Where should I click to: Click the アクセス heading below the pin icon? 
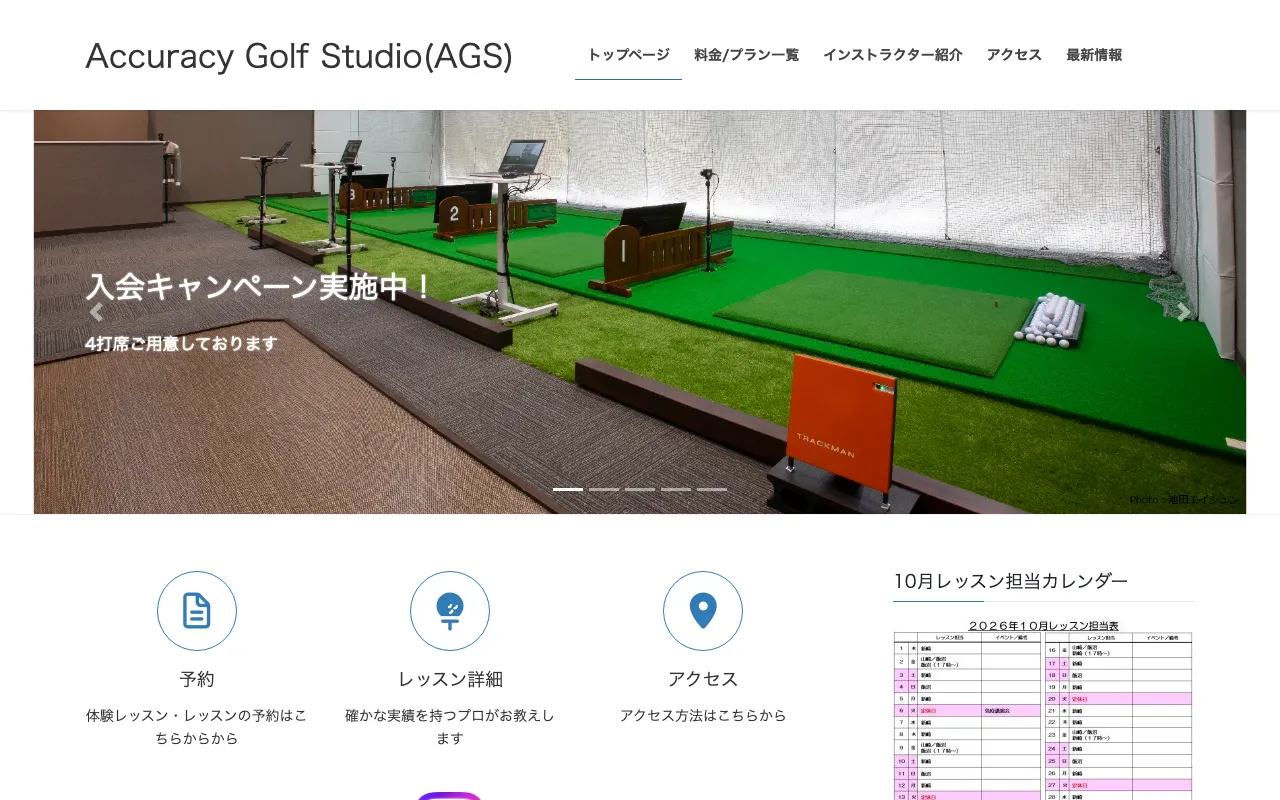703,679
